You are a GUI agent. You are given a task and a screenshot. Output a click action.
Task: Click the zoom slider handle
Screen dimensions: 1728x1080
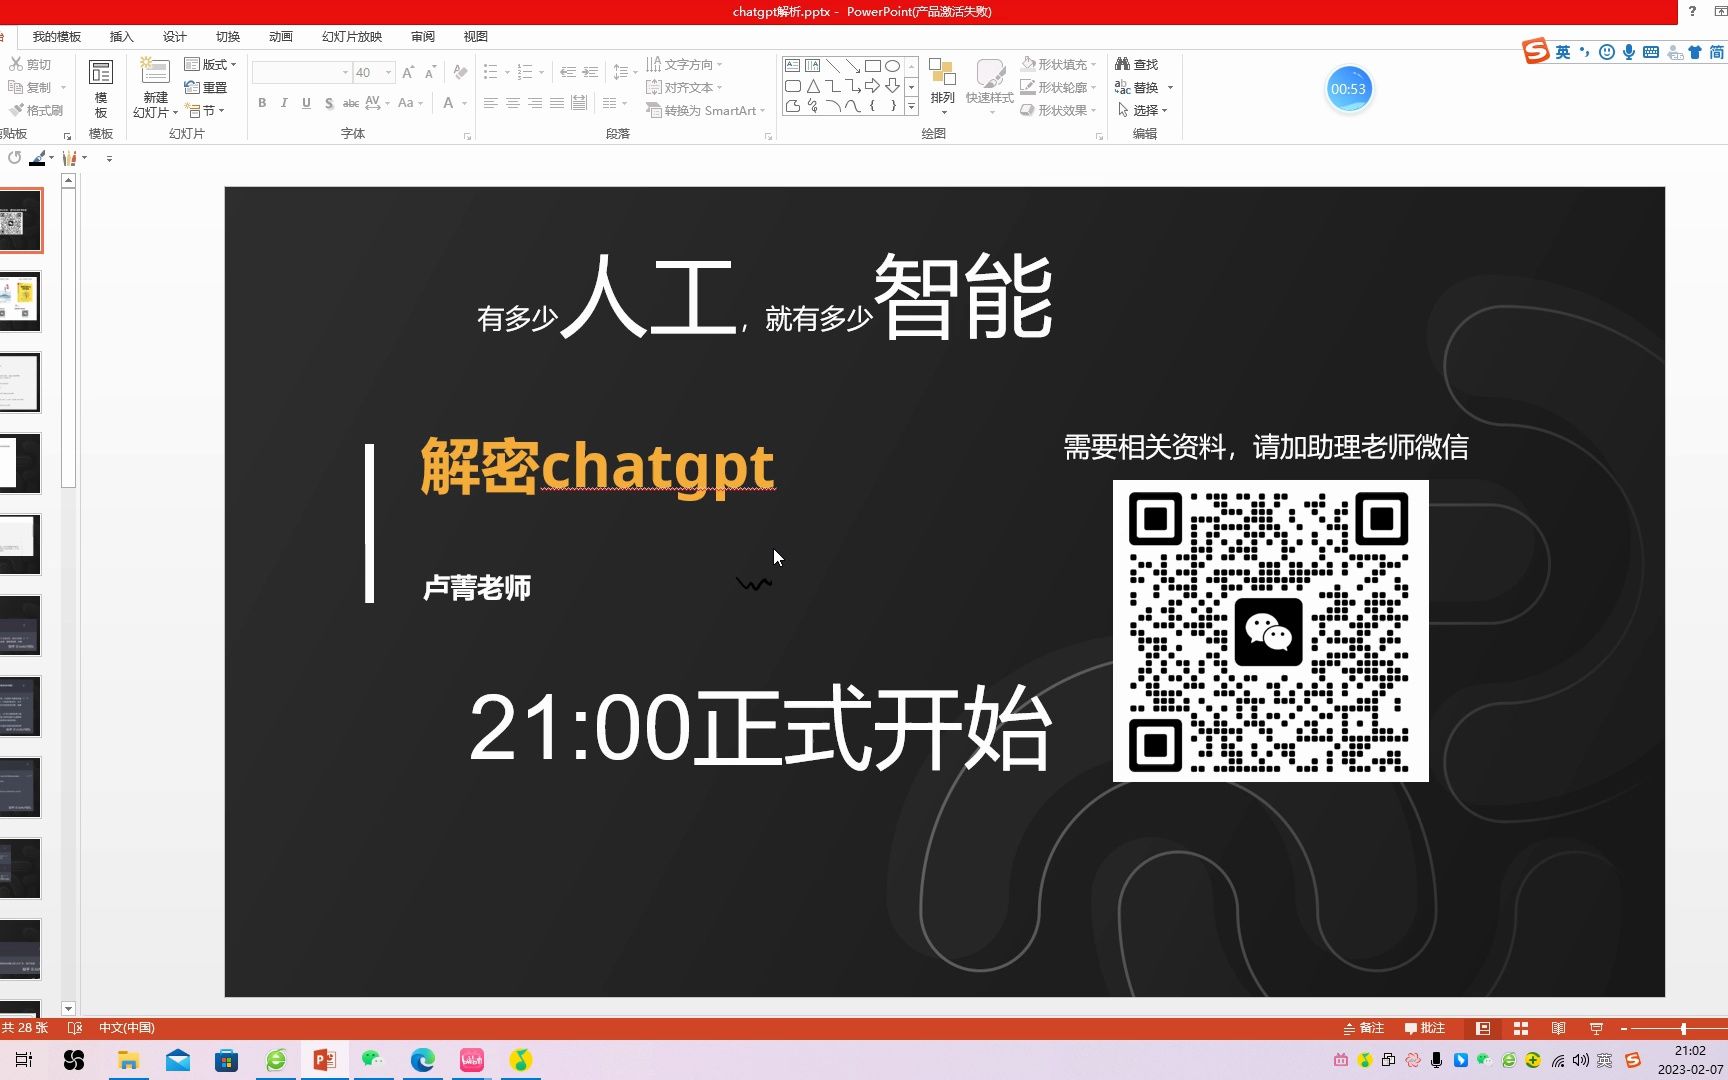point(1683,1028)
